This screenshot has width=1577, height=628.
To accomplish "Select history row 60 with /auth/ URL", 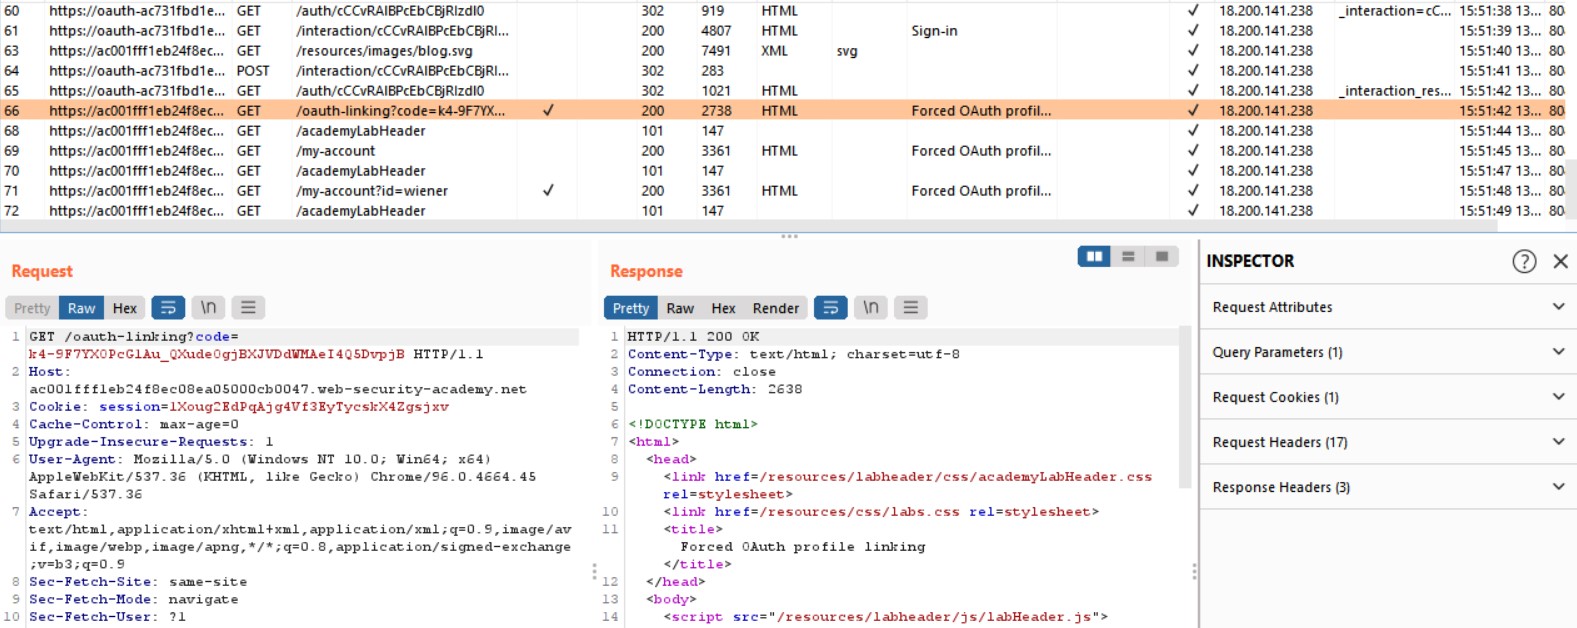I will (x=783, y=11).
